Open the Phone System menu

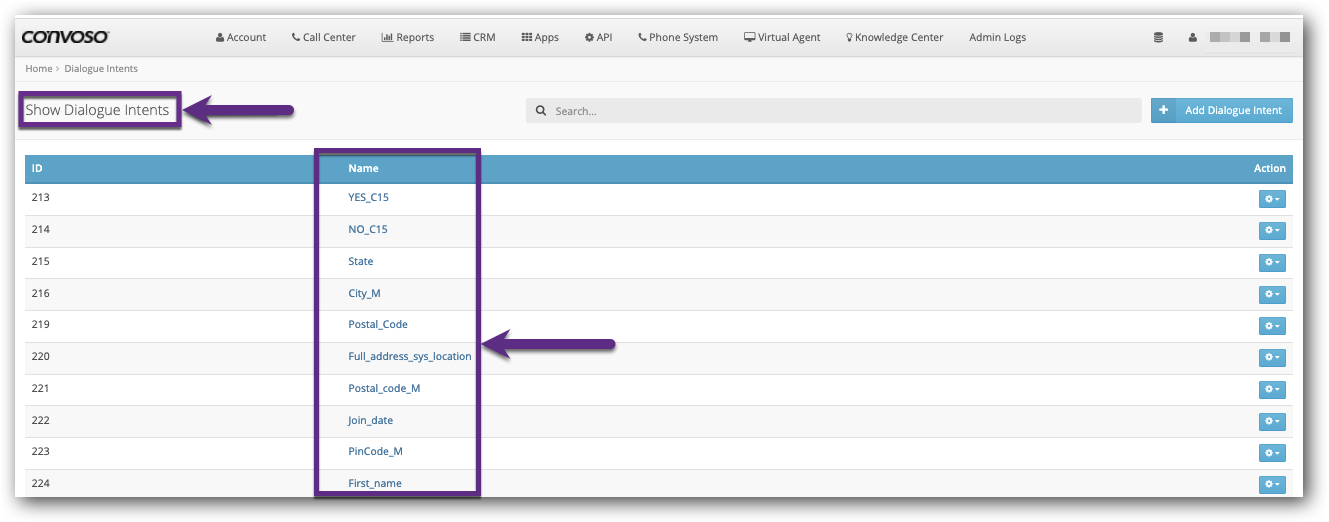pos(678,38)
